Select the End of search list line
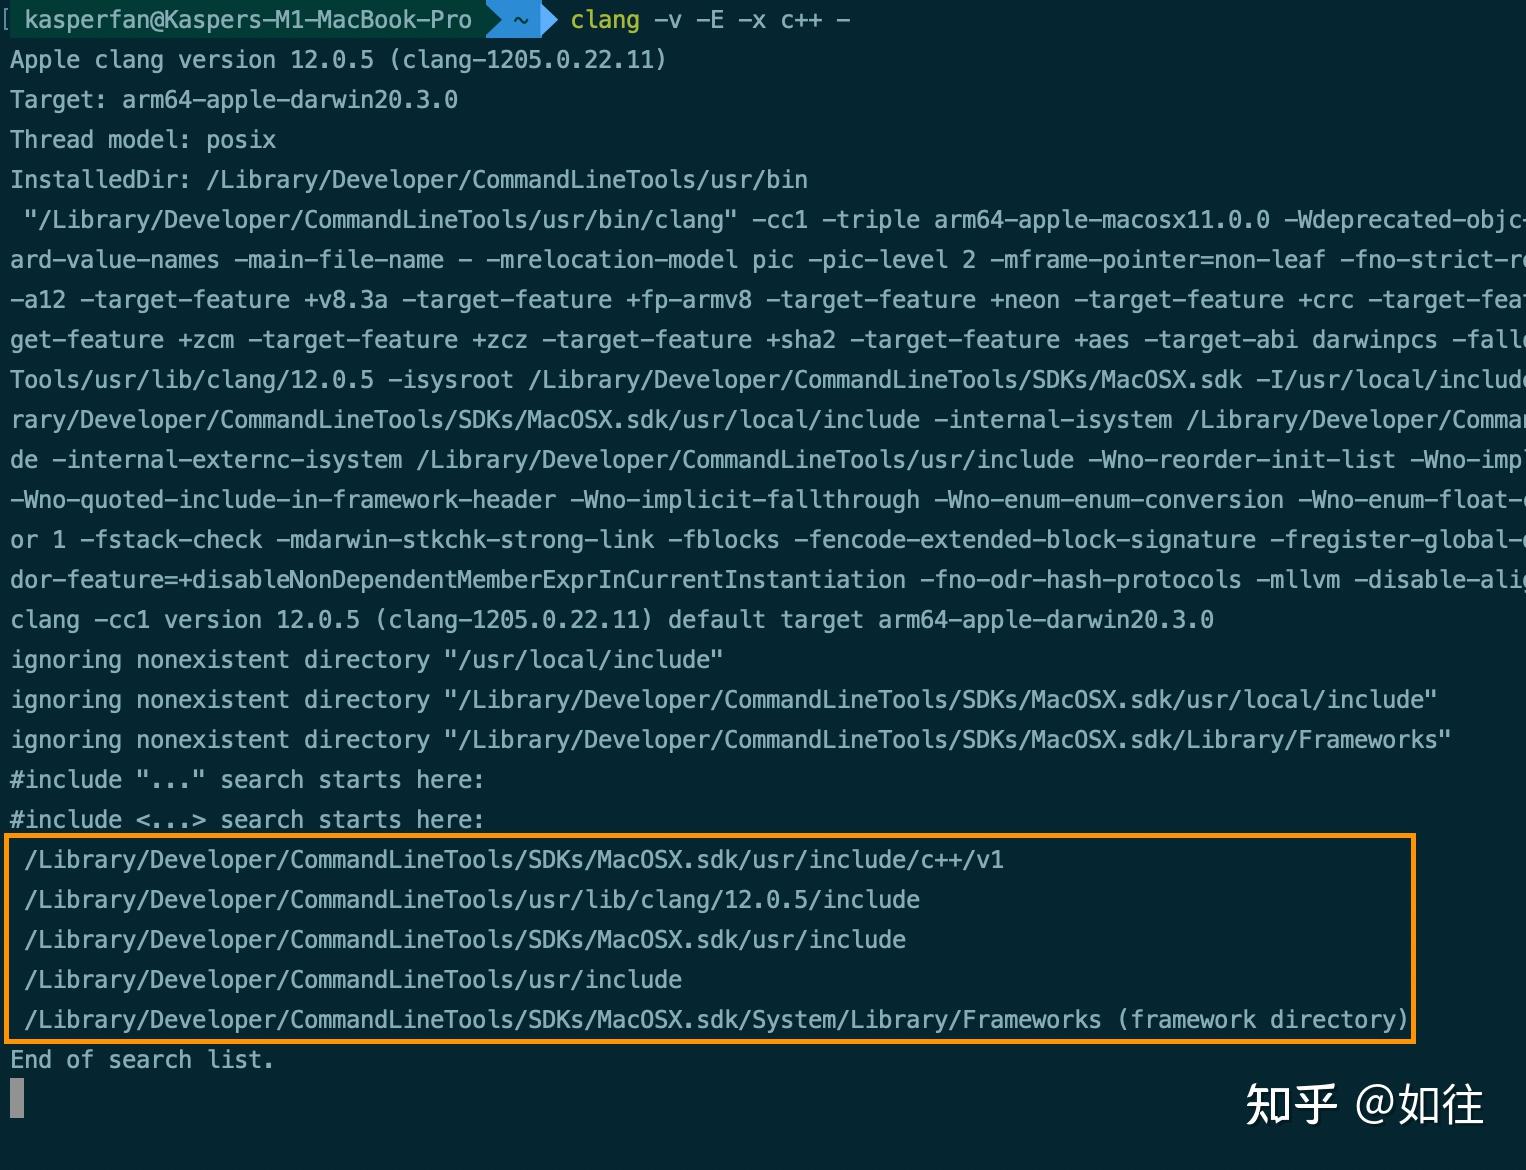This screenshot has height=1170, width=1526. (141, 1059)
